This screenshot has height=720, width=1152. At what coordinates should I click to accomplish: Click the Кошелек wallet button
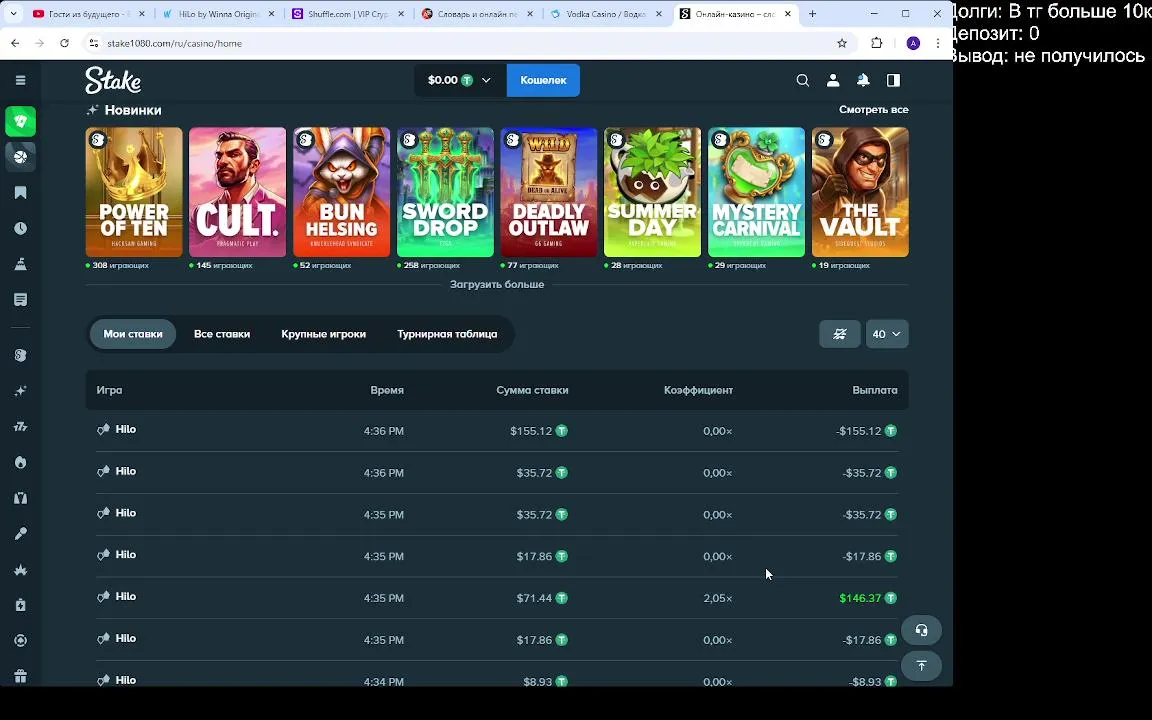pyautogui.click(x=543, y=80)
